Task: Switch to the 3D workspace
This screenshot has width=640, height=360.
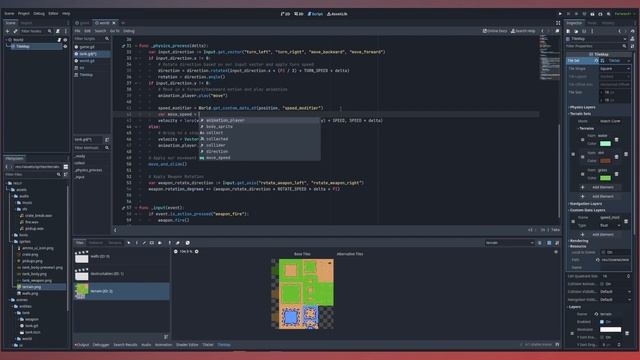Action: pyautogui.click(x=299, y=14)
